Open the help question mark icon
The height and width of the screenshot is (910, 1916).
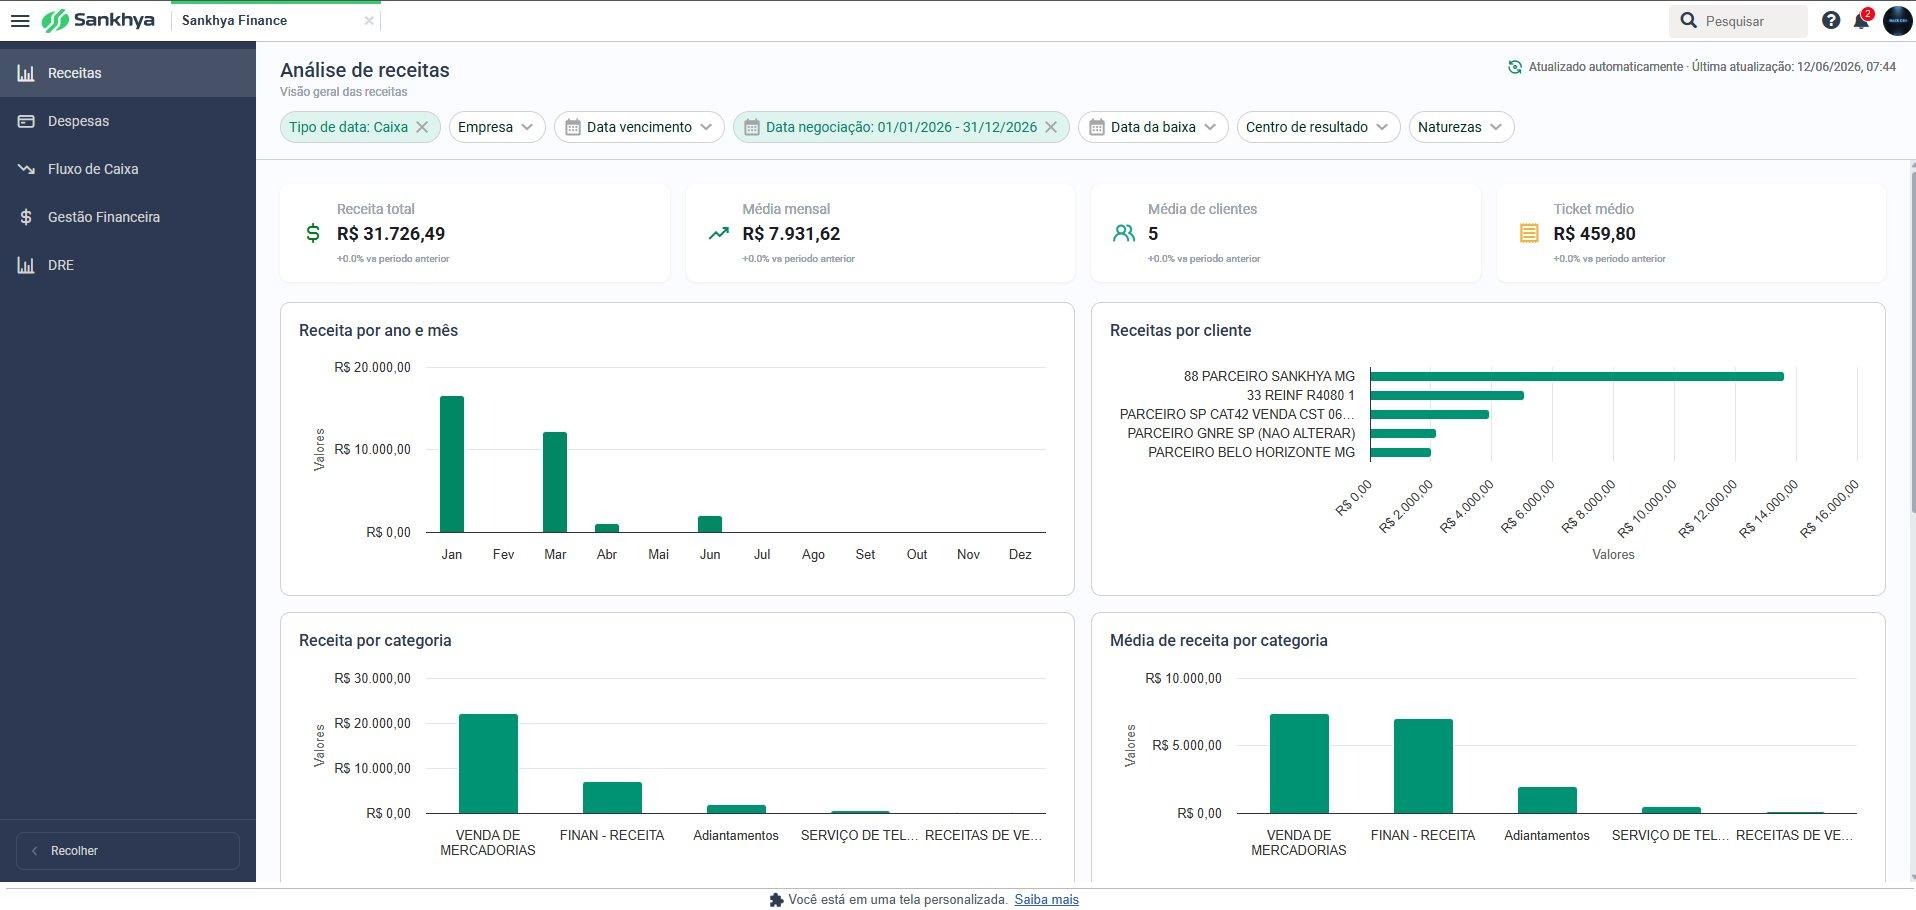tap(1831, 21)
